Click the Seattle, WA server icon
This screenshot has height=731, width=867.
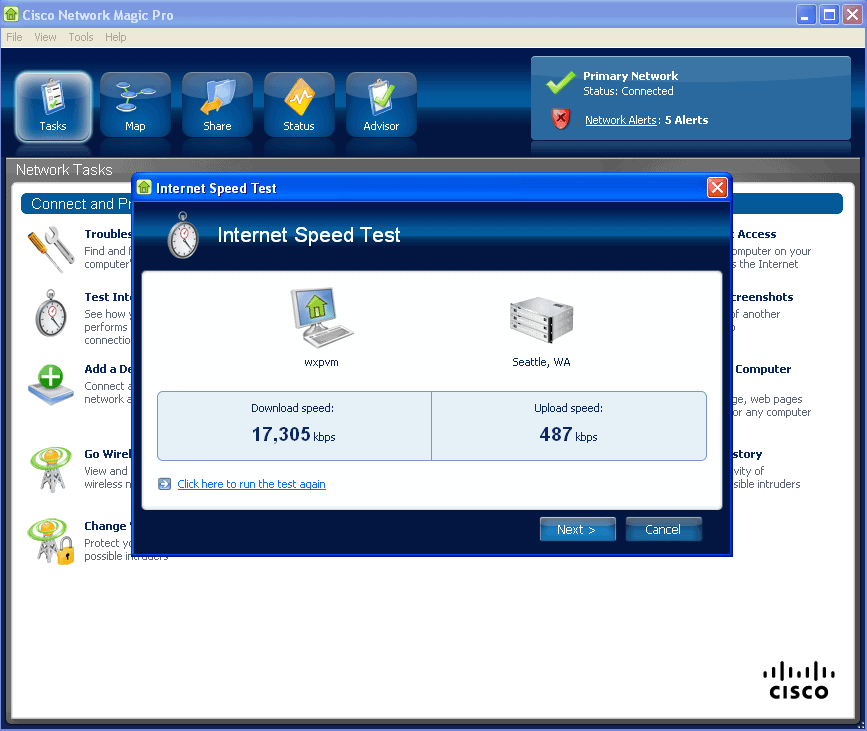[x=541, y=320]
